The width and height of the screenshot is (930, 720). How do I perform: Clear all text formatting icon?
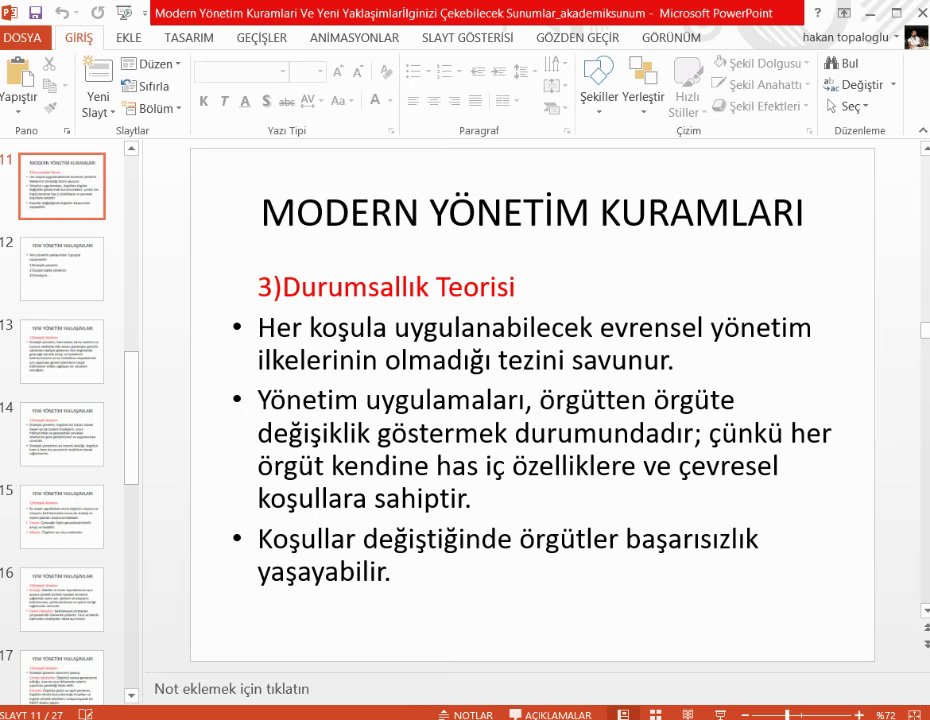pos(386,72)
